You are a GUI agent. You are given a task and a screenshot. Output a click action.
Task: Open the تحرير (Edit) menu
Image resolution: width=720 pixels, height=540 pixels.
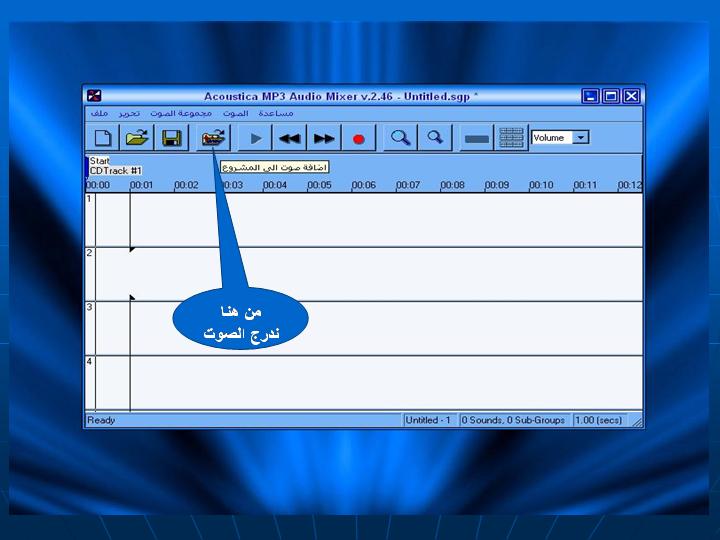129,113
